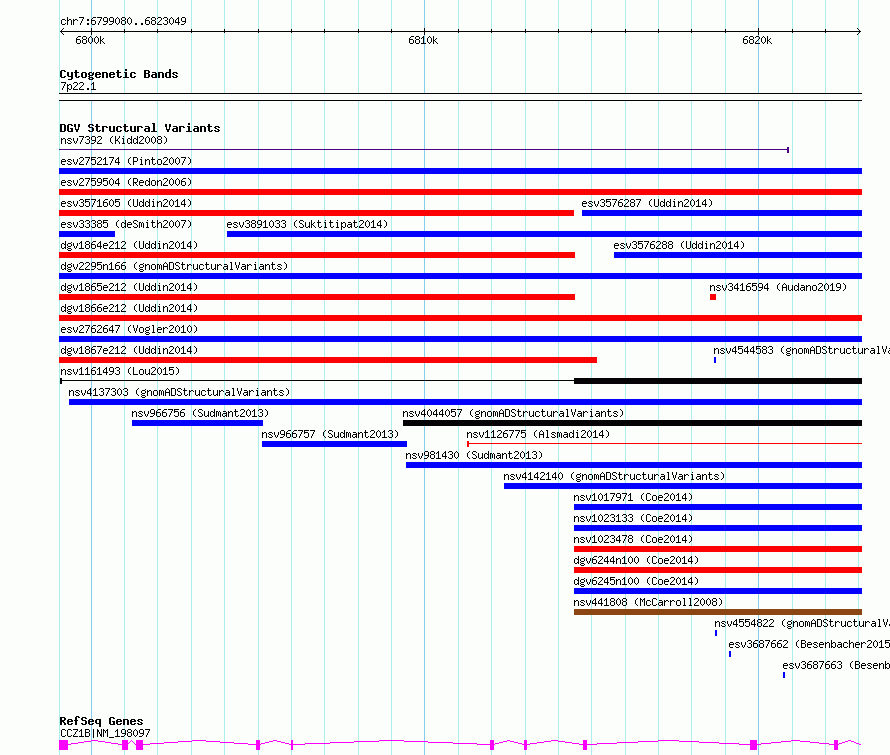Click esv3571605 (Uddin2014) variant label

point(126,203)
